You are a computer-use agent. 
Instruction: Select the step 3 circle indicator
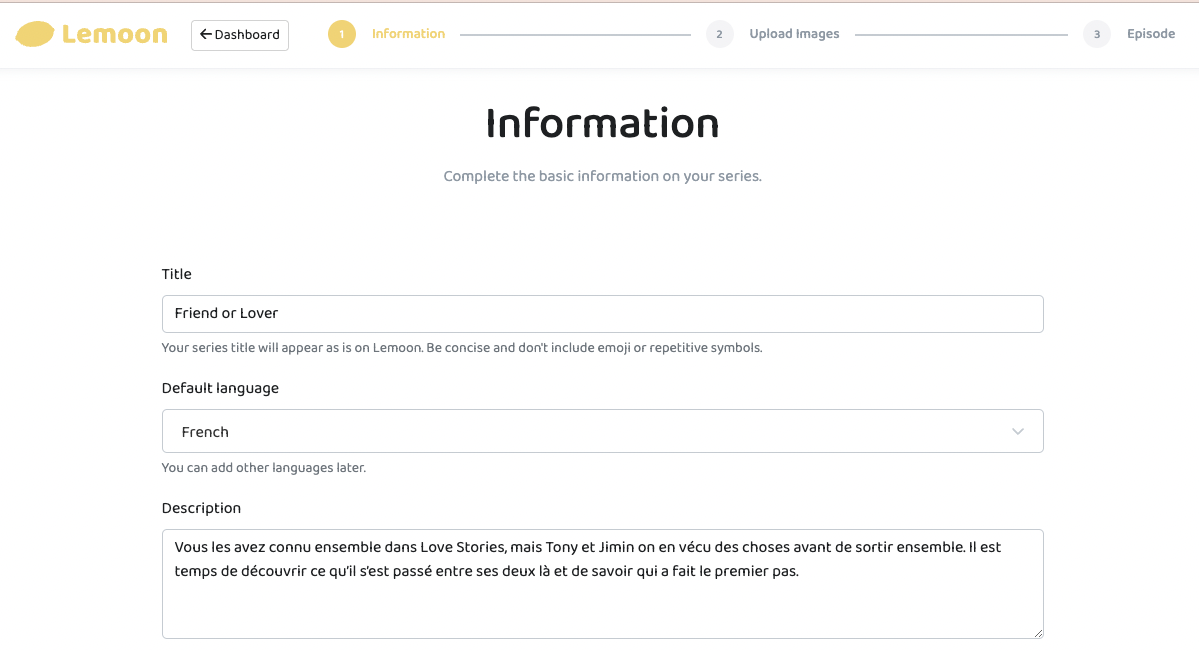coord(1097,35)
